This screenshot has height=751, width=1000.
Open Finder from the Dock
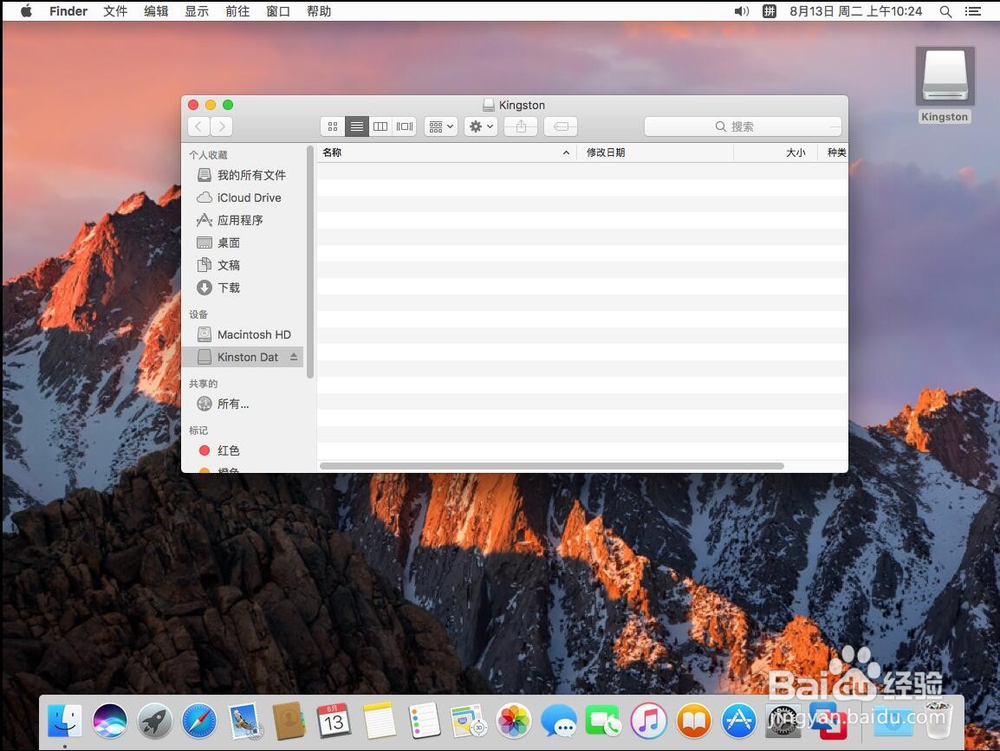[65, 721]
